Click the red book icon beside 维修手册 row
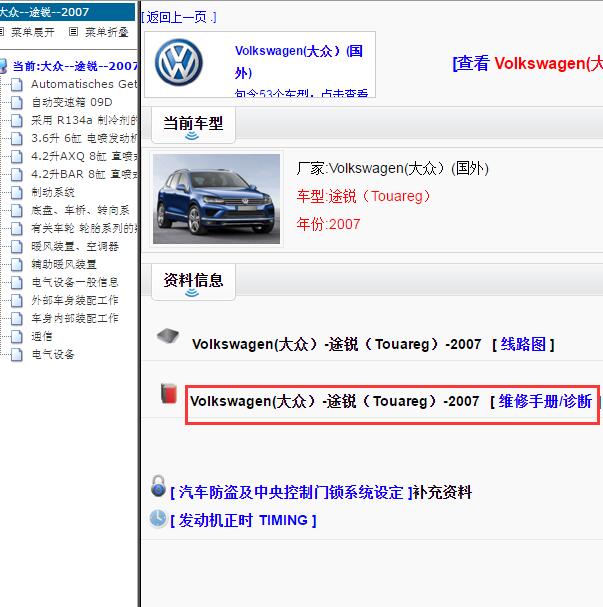Screen dimensions: 603x607 click(x=169, y=393)
